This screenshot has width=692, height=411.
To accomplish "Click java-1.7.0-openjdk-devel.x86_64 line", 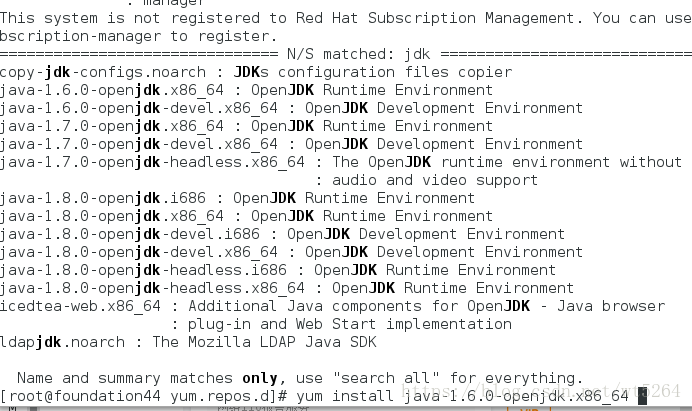I will 291,144.
